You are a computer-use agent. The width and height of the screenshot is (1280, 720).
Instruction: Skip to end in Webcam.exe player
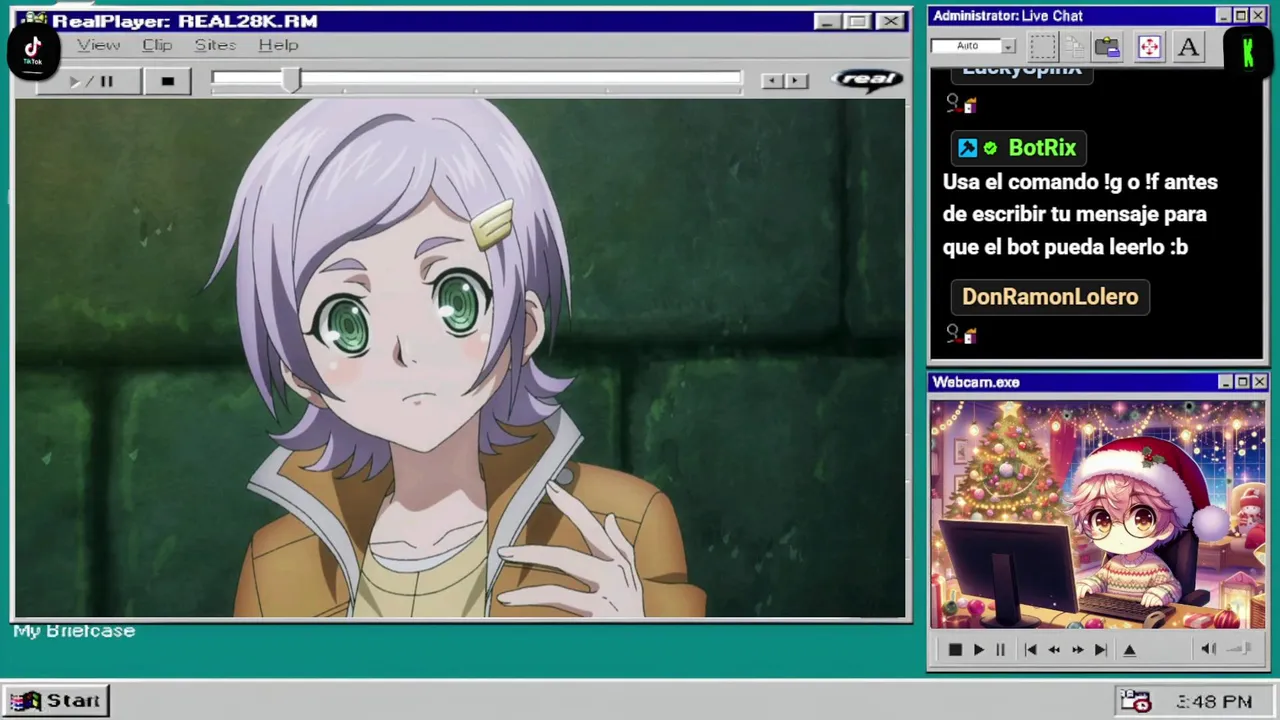tap(1101, 650)
